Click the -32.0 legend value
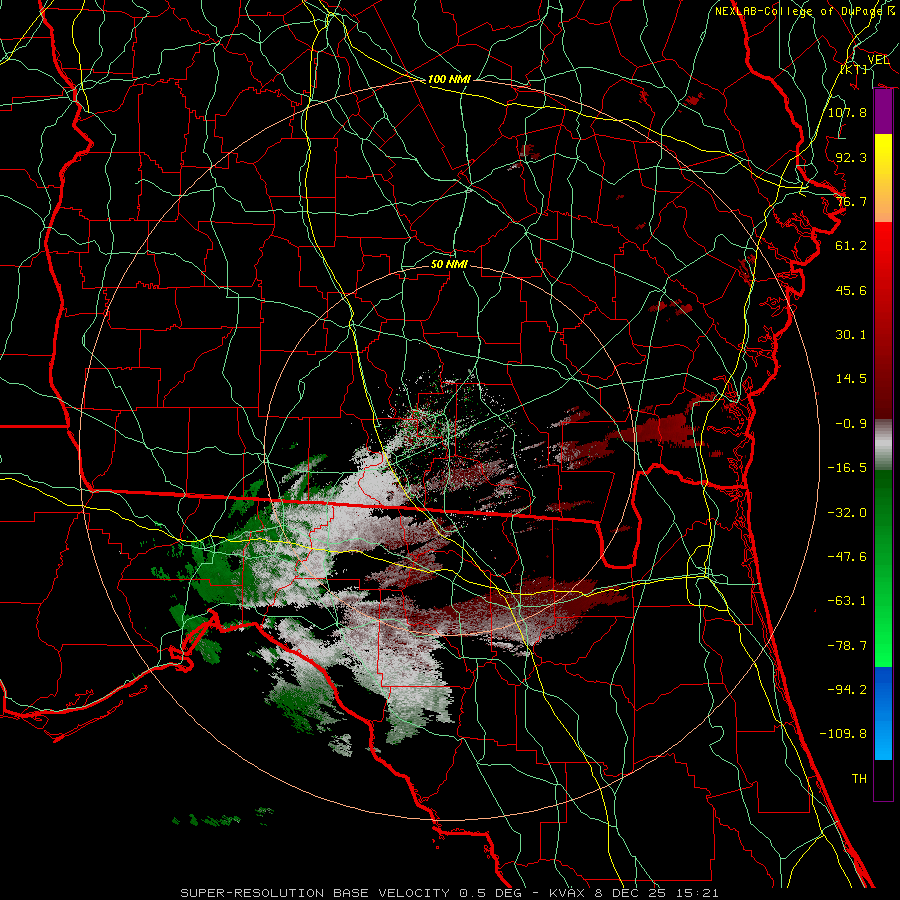 pos(847,513)
